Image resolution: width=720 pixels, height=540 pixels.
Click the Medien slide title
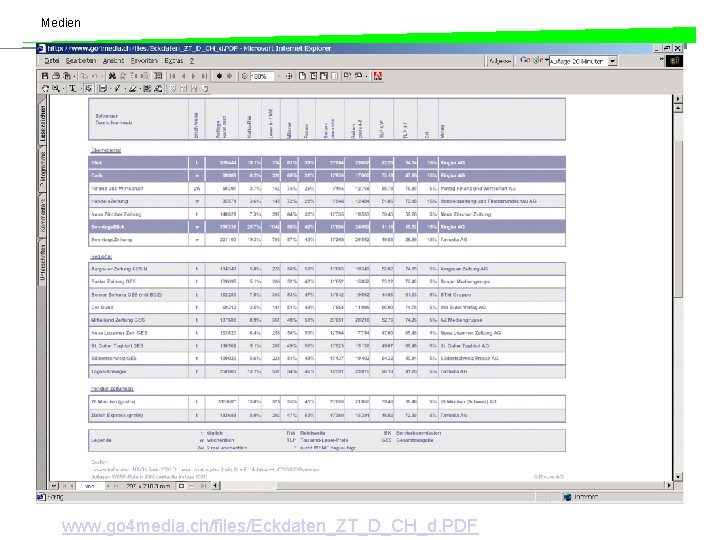pos(61,22)
